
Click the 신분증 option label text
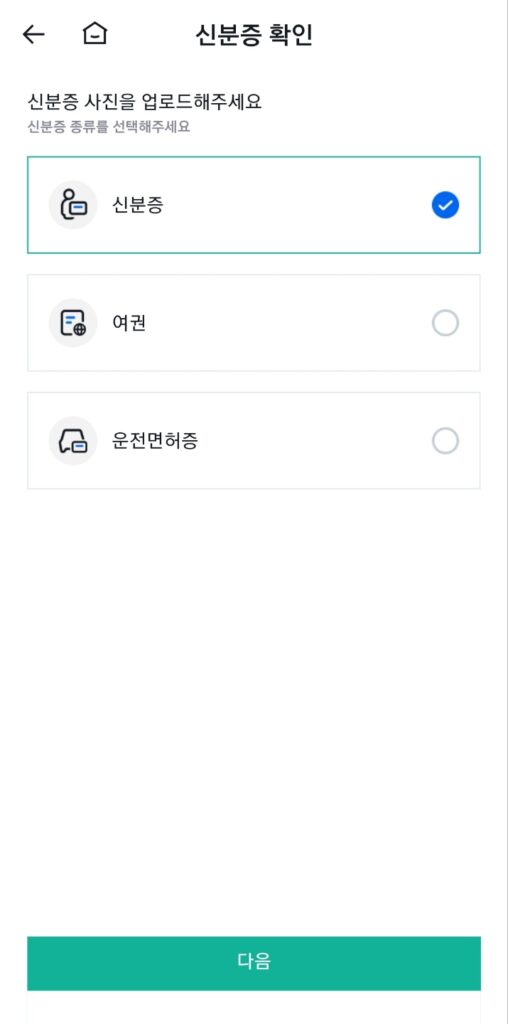coord(138,205)
